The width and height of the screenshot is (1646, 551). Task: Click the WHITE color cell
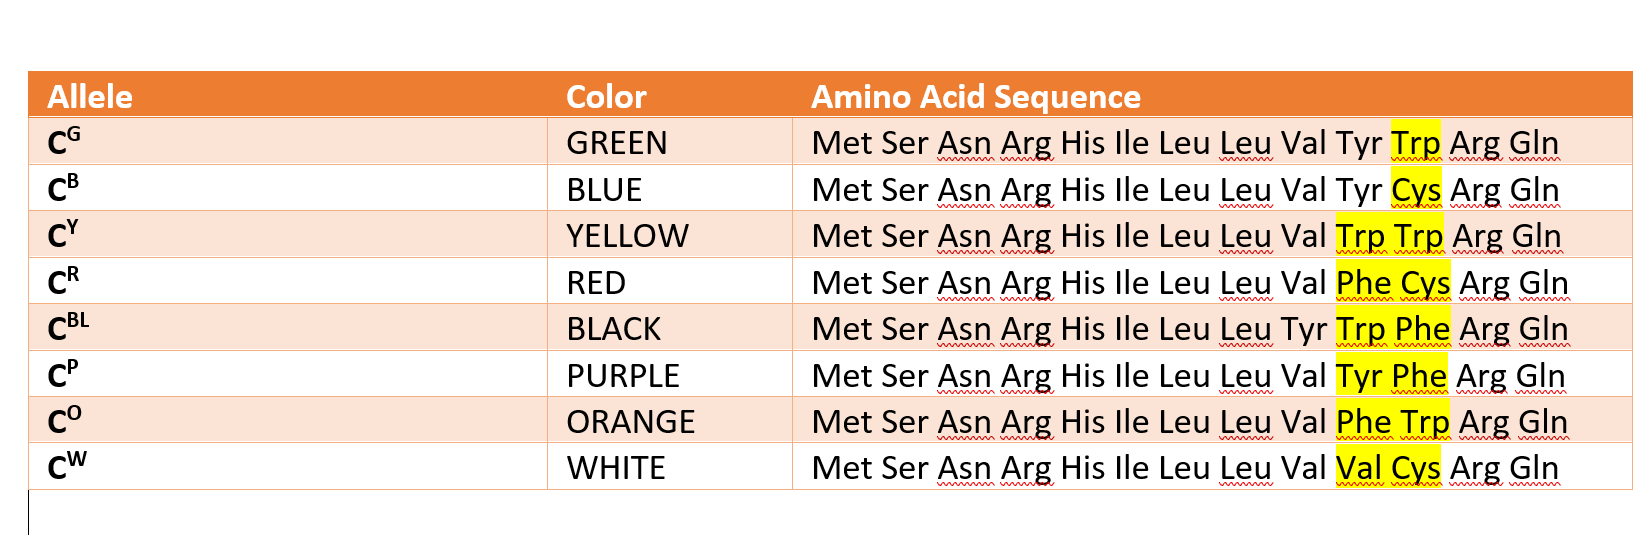pos(615,468)
